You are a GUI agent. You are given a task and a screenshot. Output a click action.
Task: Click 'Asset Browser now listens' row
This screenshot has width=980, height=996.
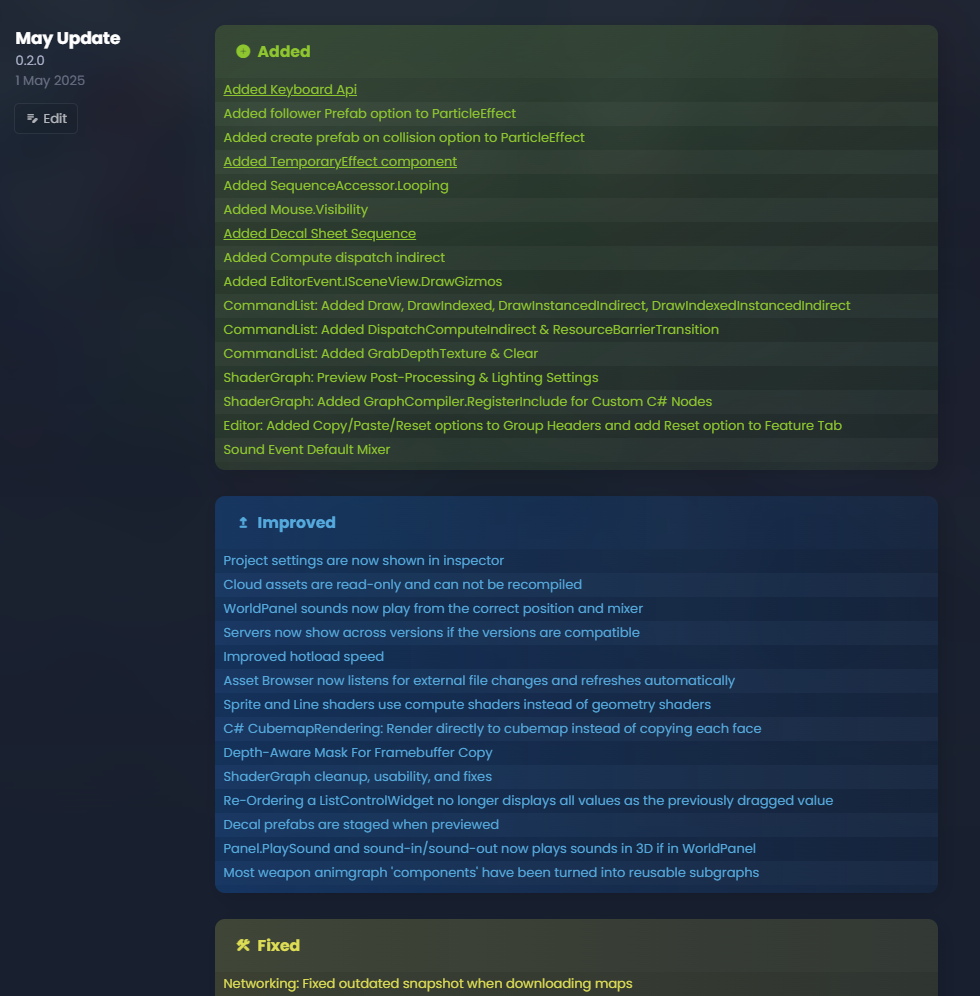(576, 681)
